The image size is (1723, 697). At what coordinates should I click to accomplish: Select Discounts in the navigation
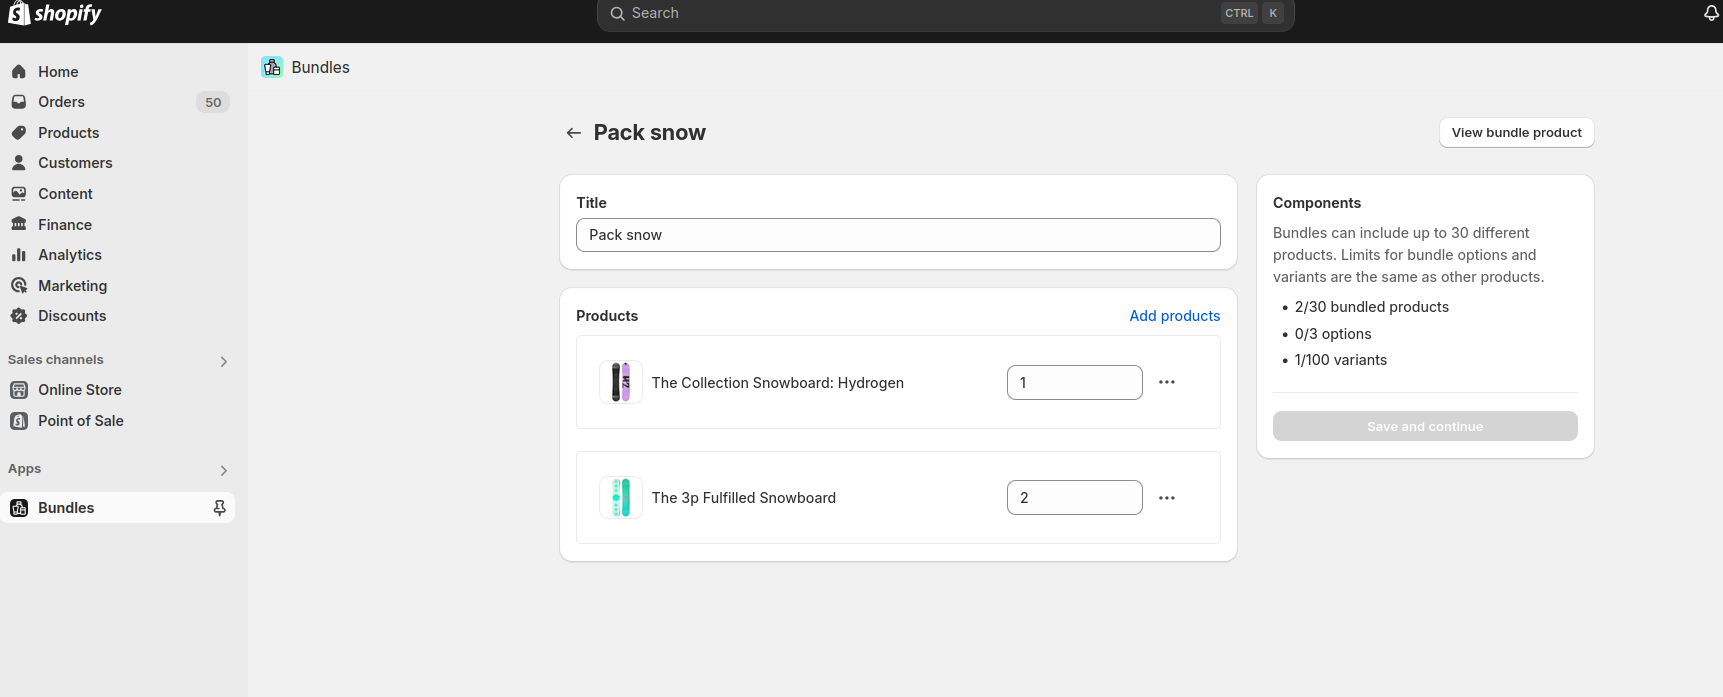coord(71,316)
